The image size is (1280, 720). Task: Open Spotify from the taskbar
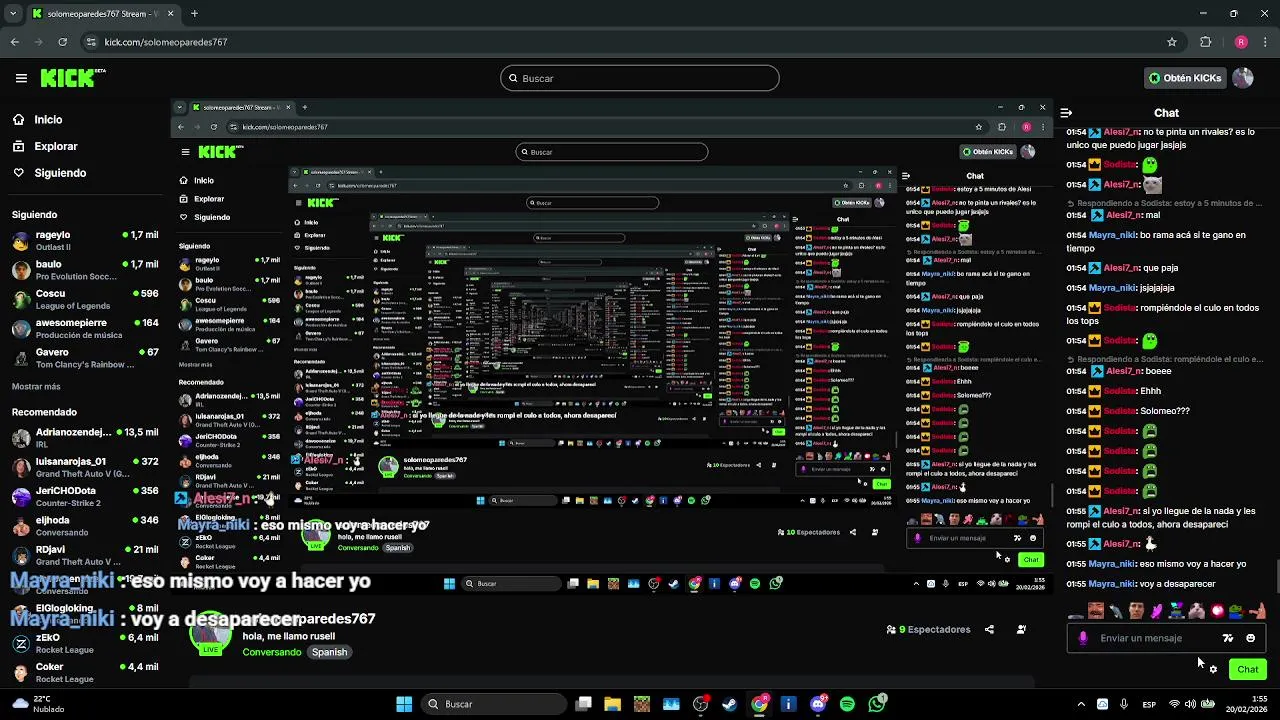click(x=847, y=704)
